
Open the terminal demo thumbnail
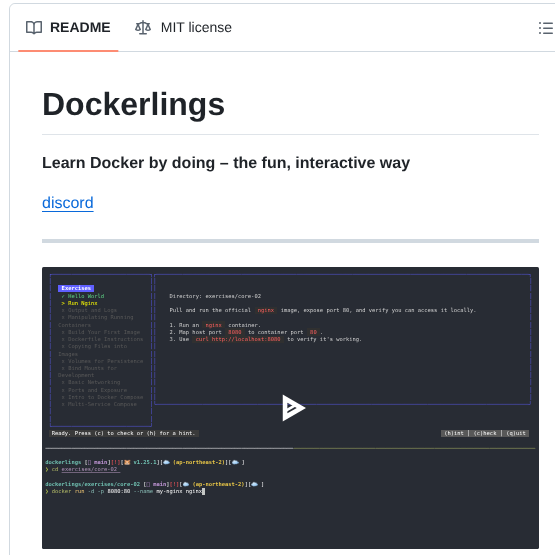[290, 408]
